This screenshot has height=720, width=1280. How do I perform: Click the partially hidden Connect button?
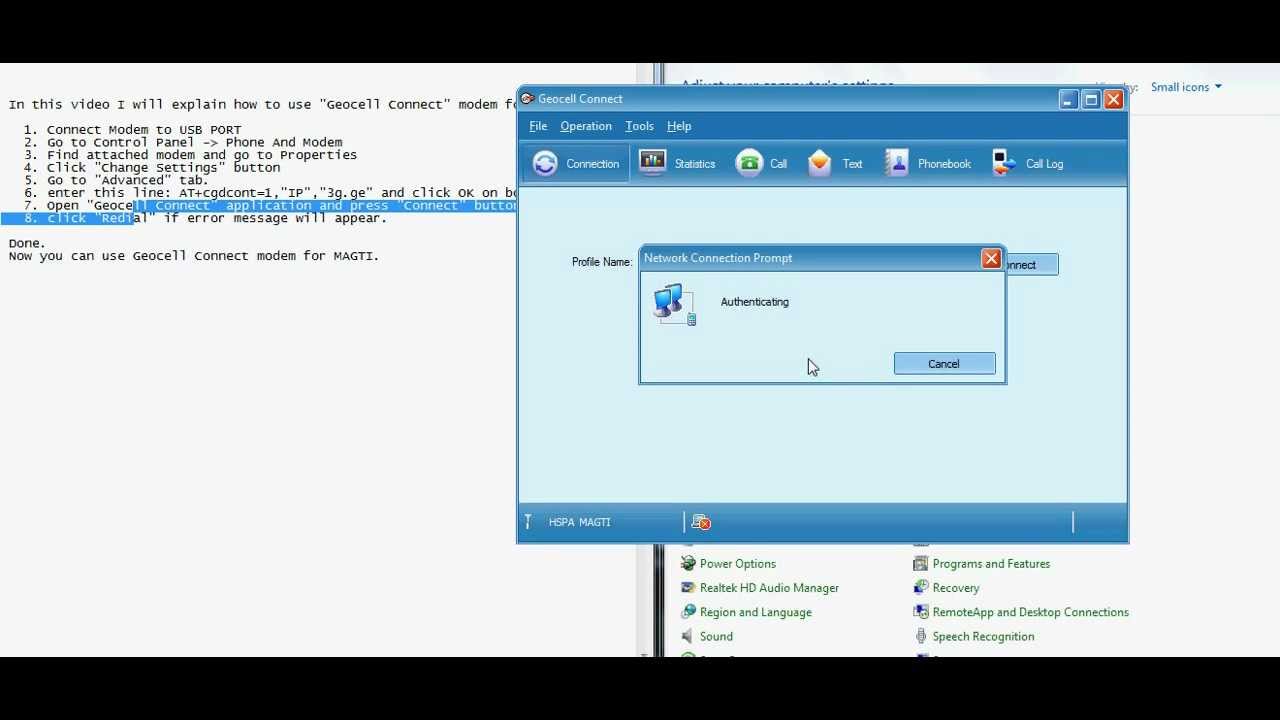click(1032, 265)
